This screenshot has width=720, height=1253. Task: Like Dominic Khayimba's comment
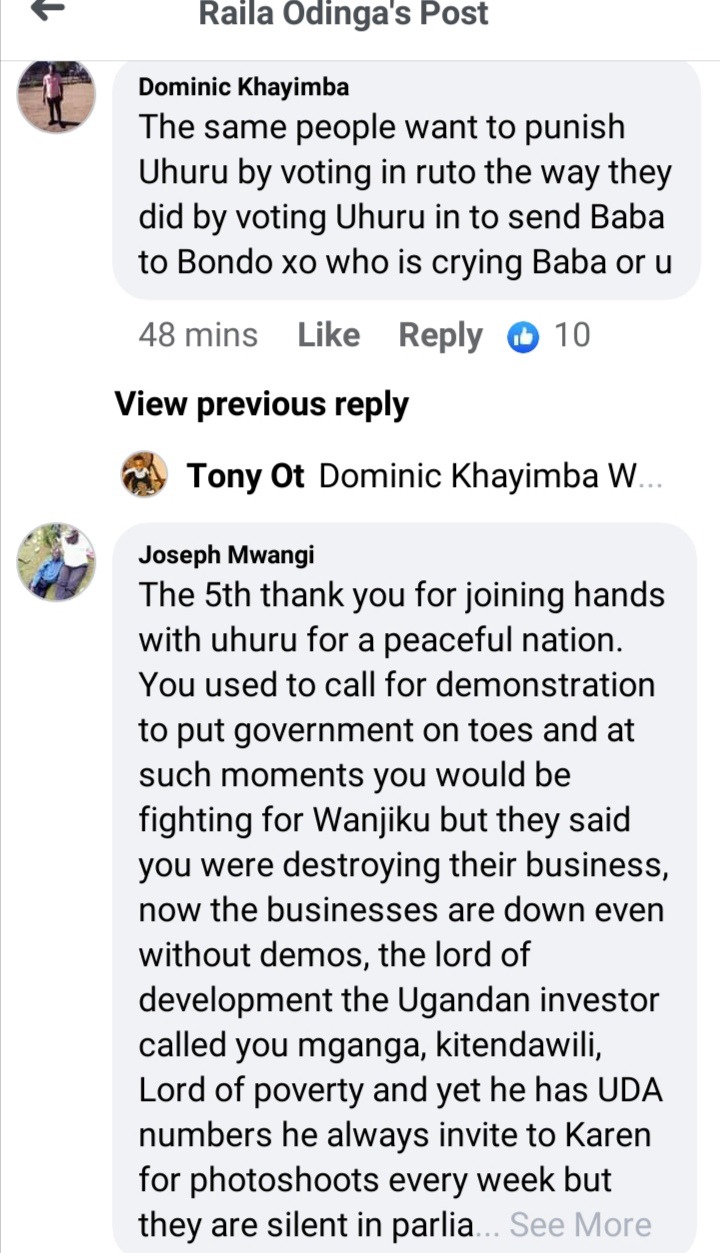[x=328, y=336]
